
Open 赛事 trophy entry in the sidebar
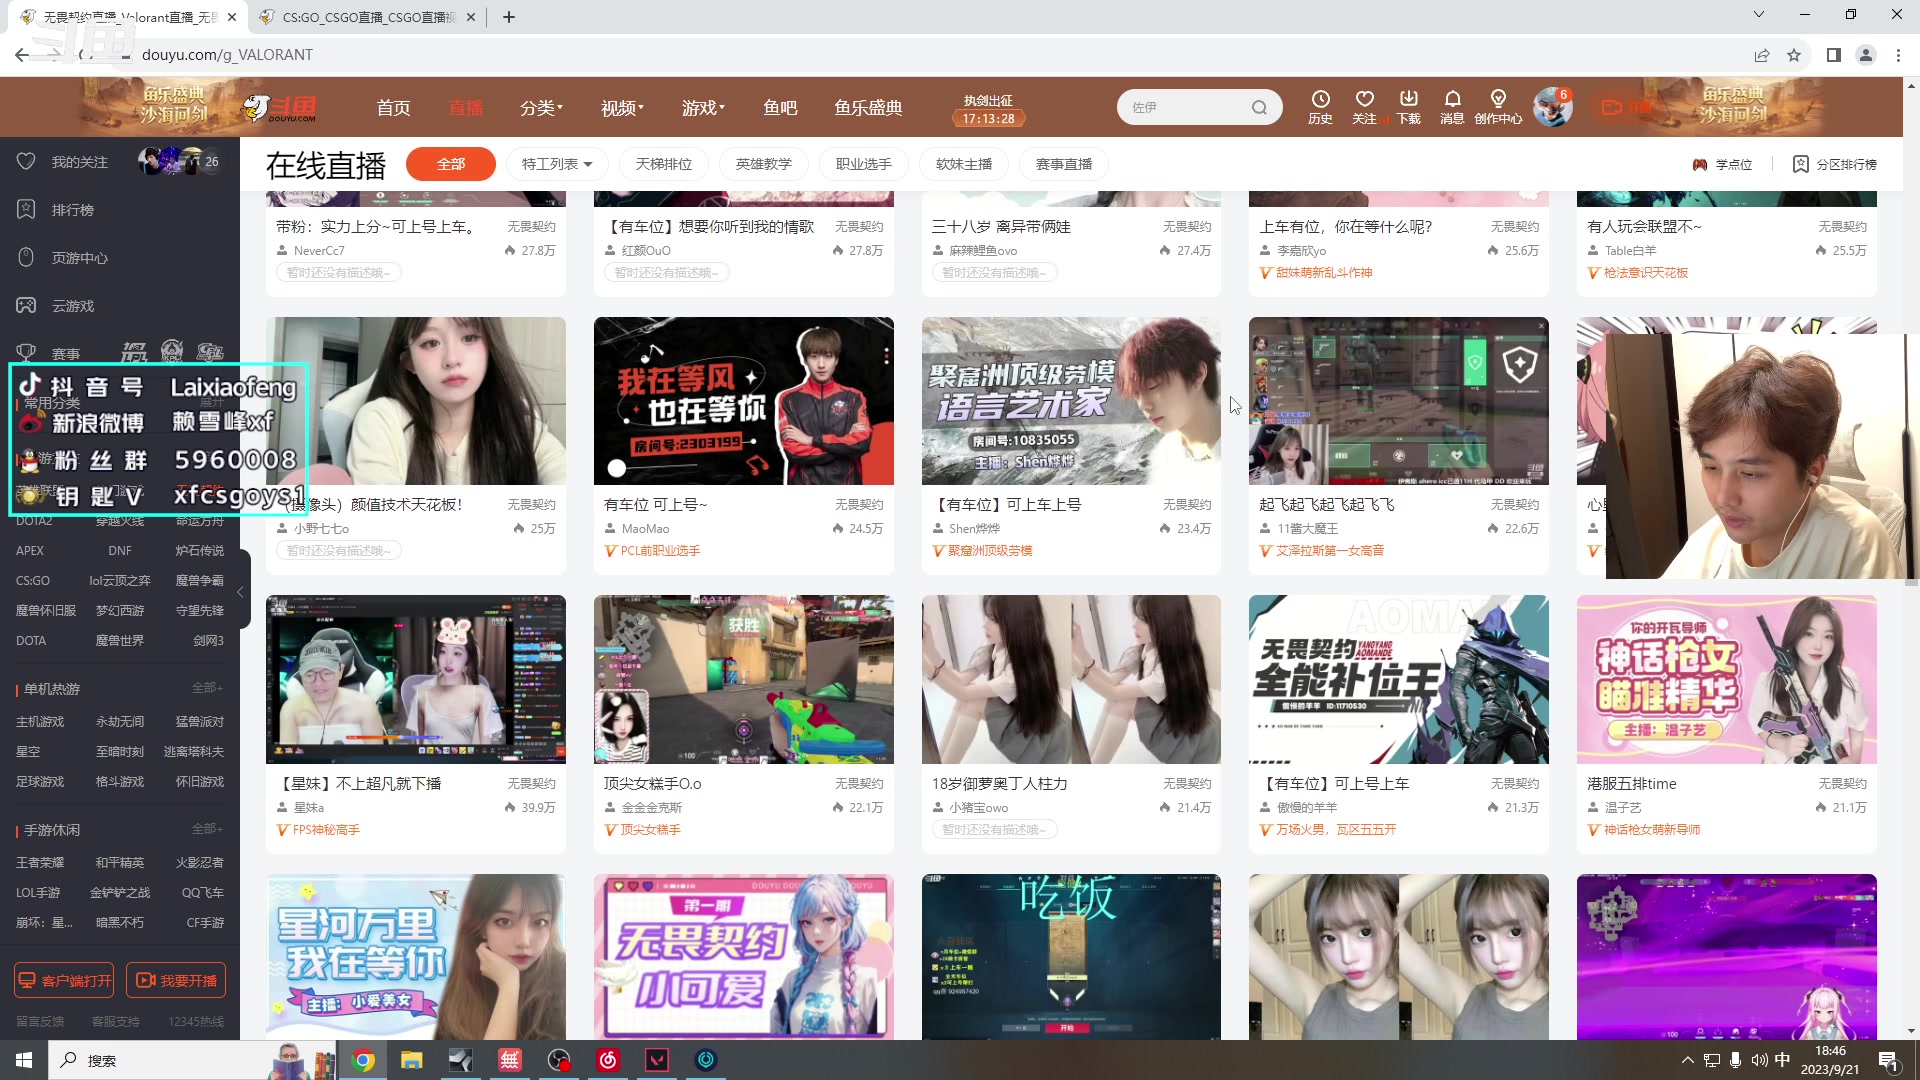point(66,354)
